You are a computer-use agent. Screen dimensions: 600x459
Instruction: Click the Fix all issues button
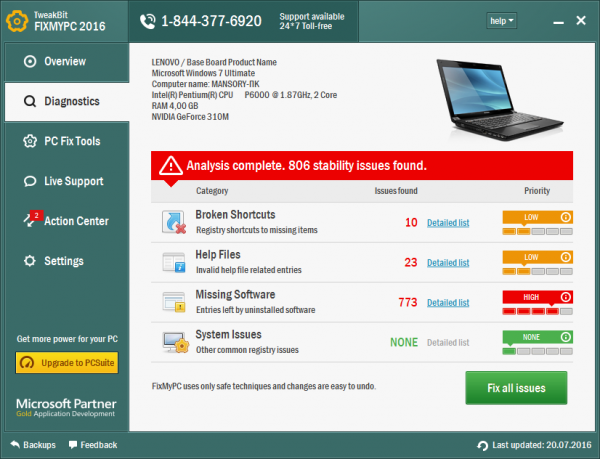(516, 388)
